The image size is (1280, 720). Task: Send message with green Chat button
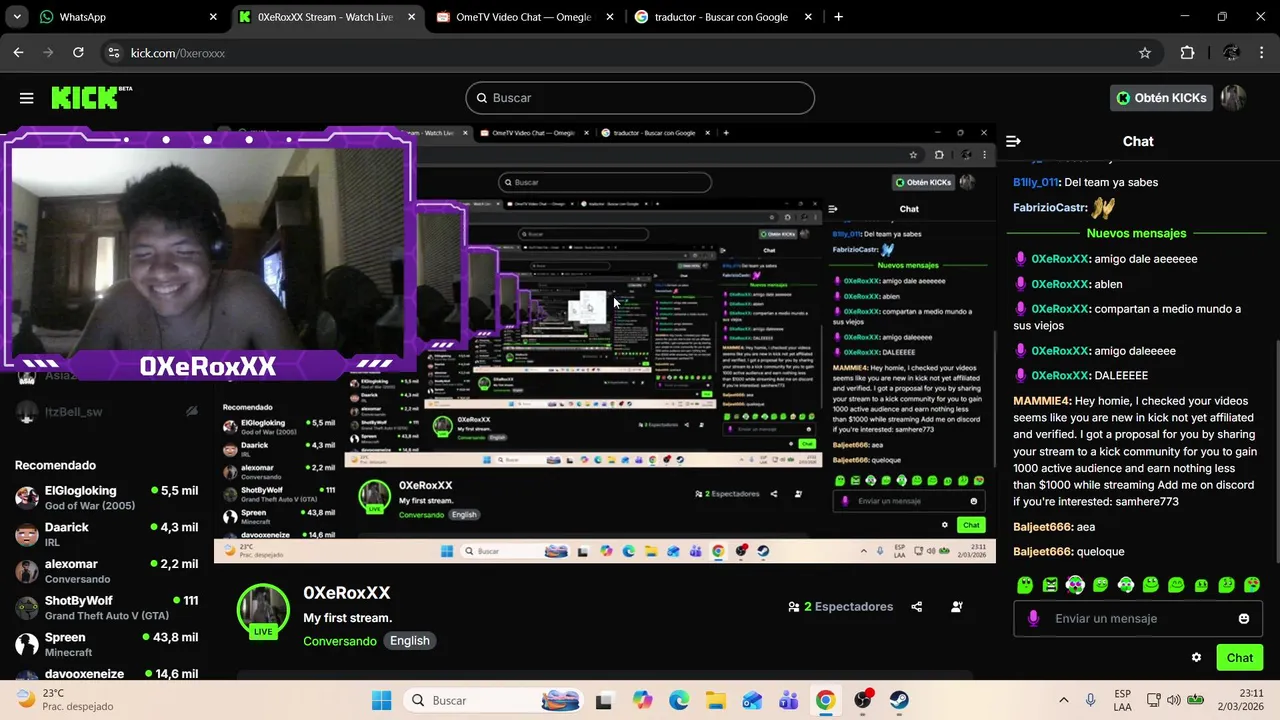(x=1239, y=657)
